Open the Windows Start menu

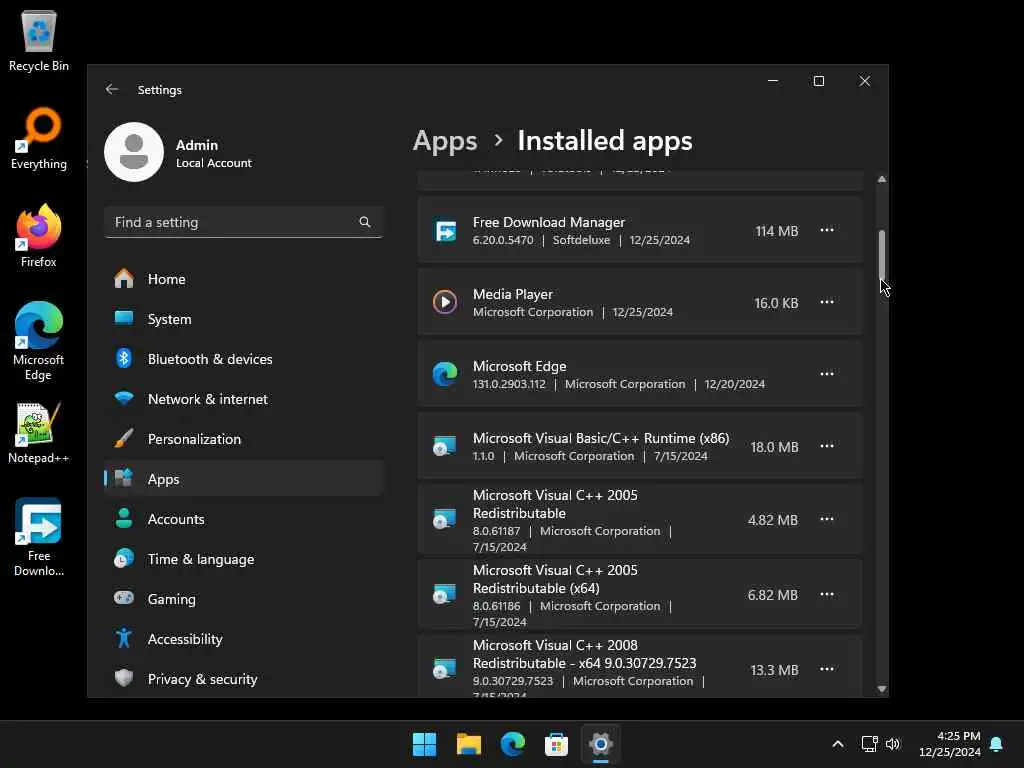pos(424,744)
